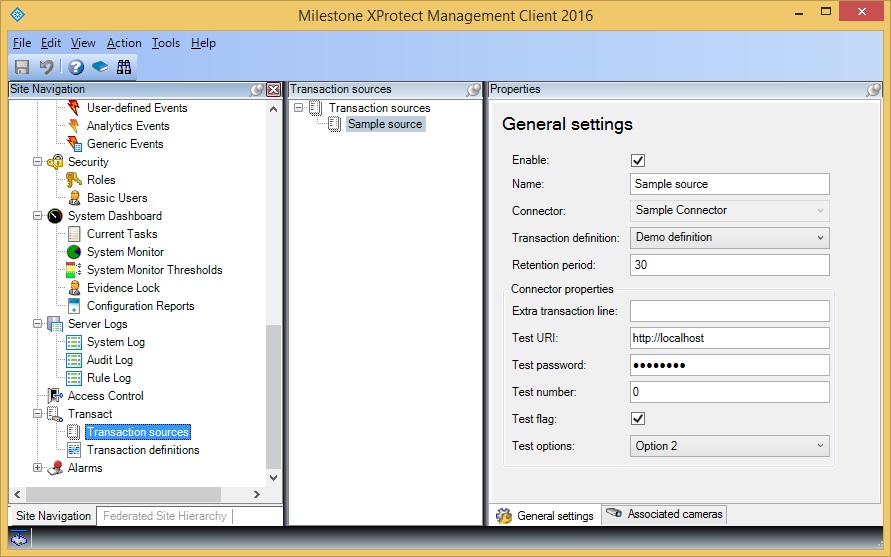Pin the Site Navigation panel

pos(257,89)
